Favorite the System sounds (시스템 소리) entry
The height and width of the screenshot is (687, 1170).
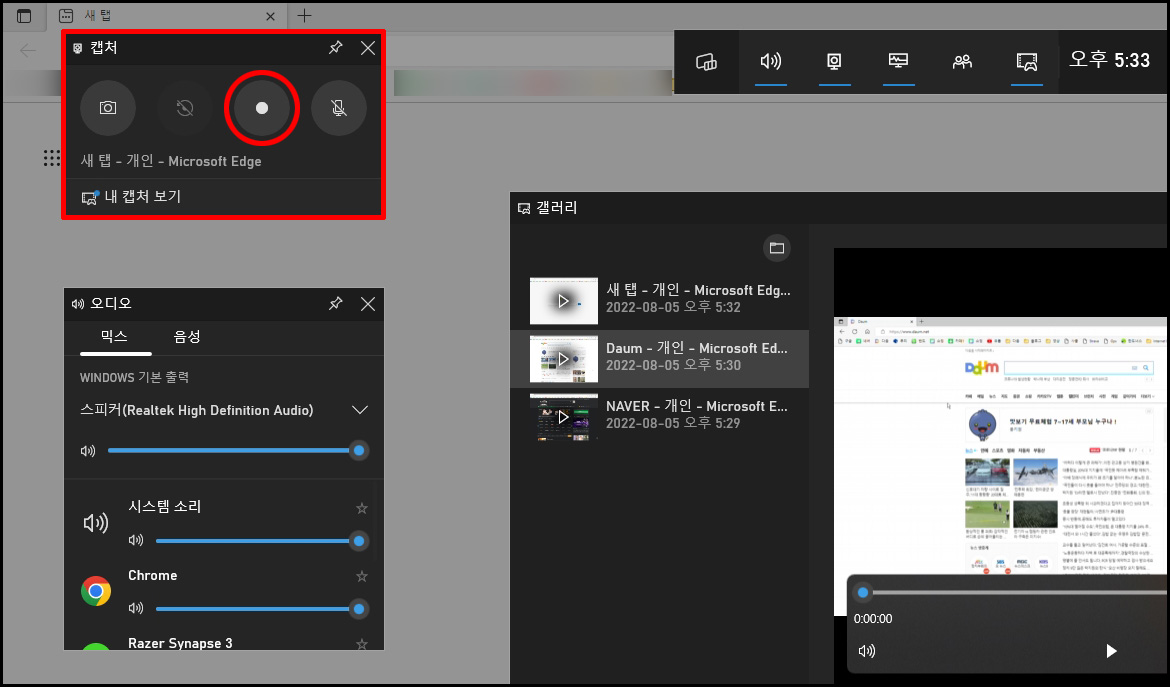[362, 508]
